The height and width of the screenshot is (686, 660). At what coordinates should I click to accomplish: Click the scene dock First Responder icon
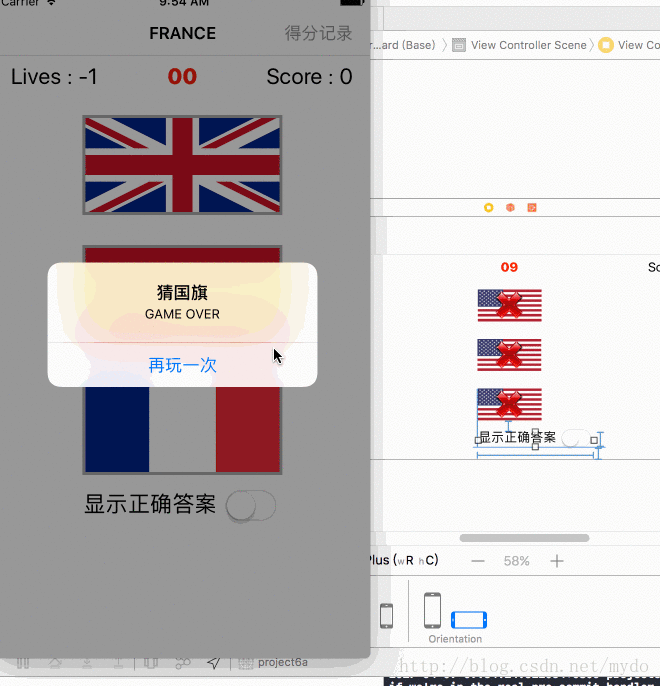point(510,207)
